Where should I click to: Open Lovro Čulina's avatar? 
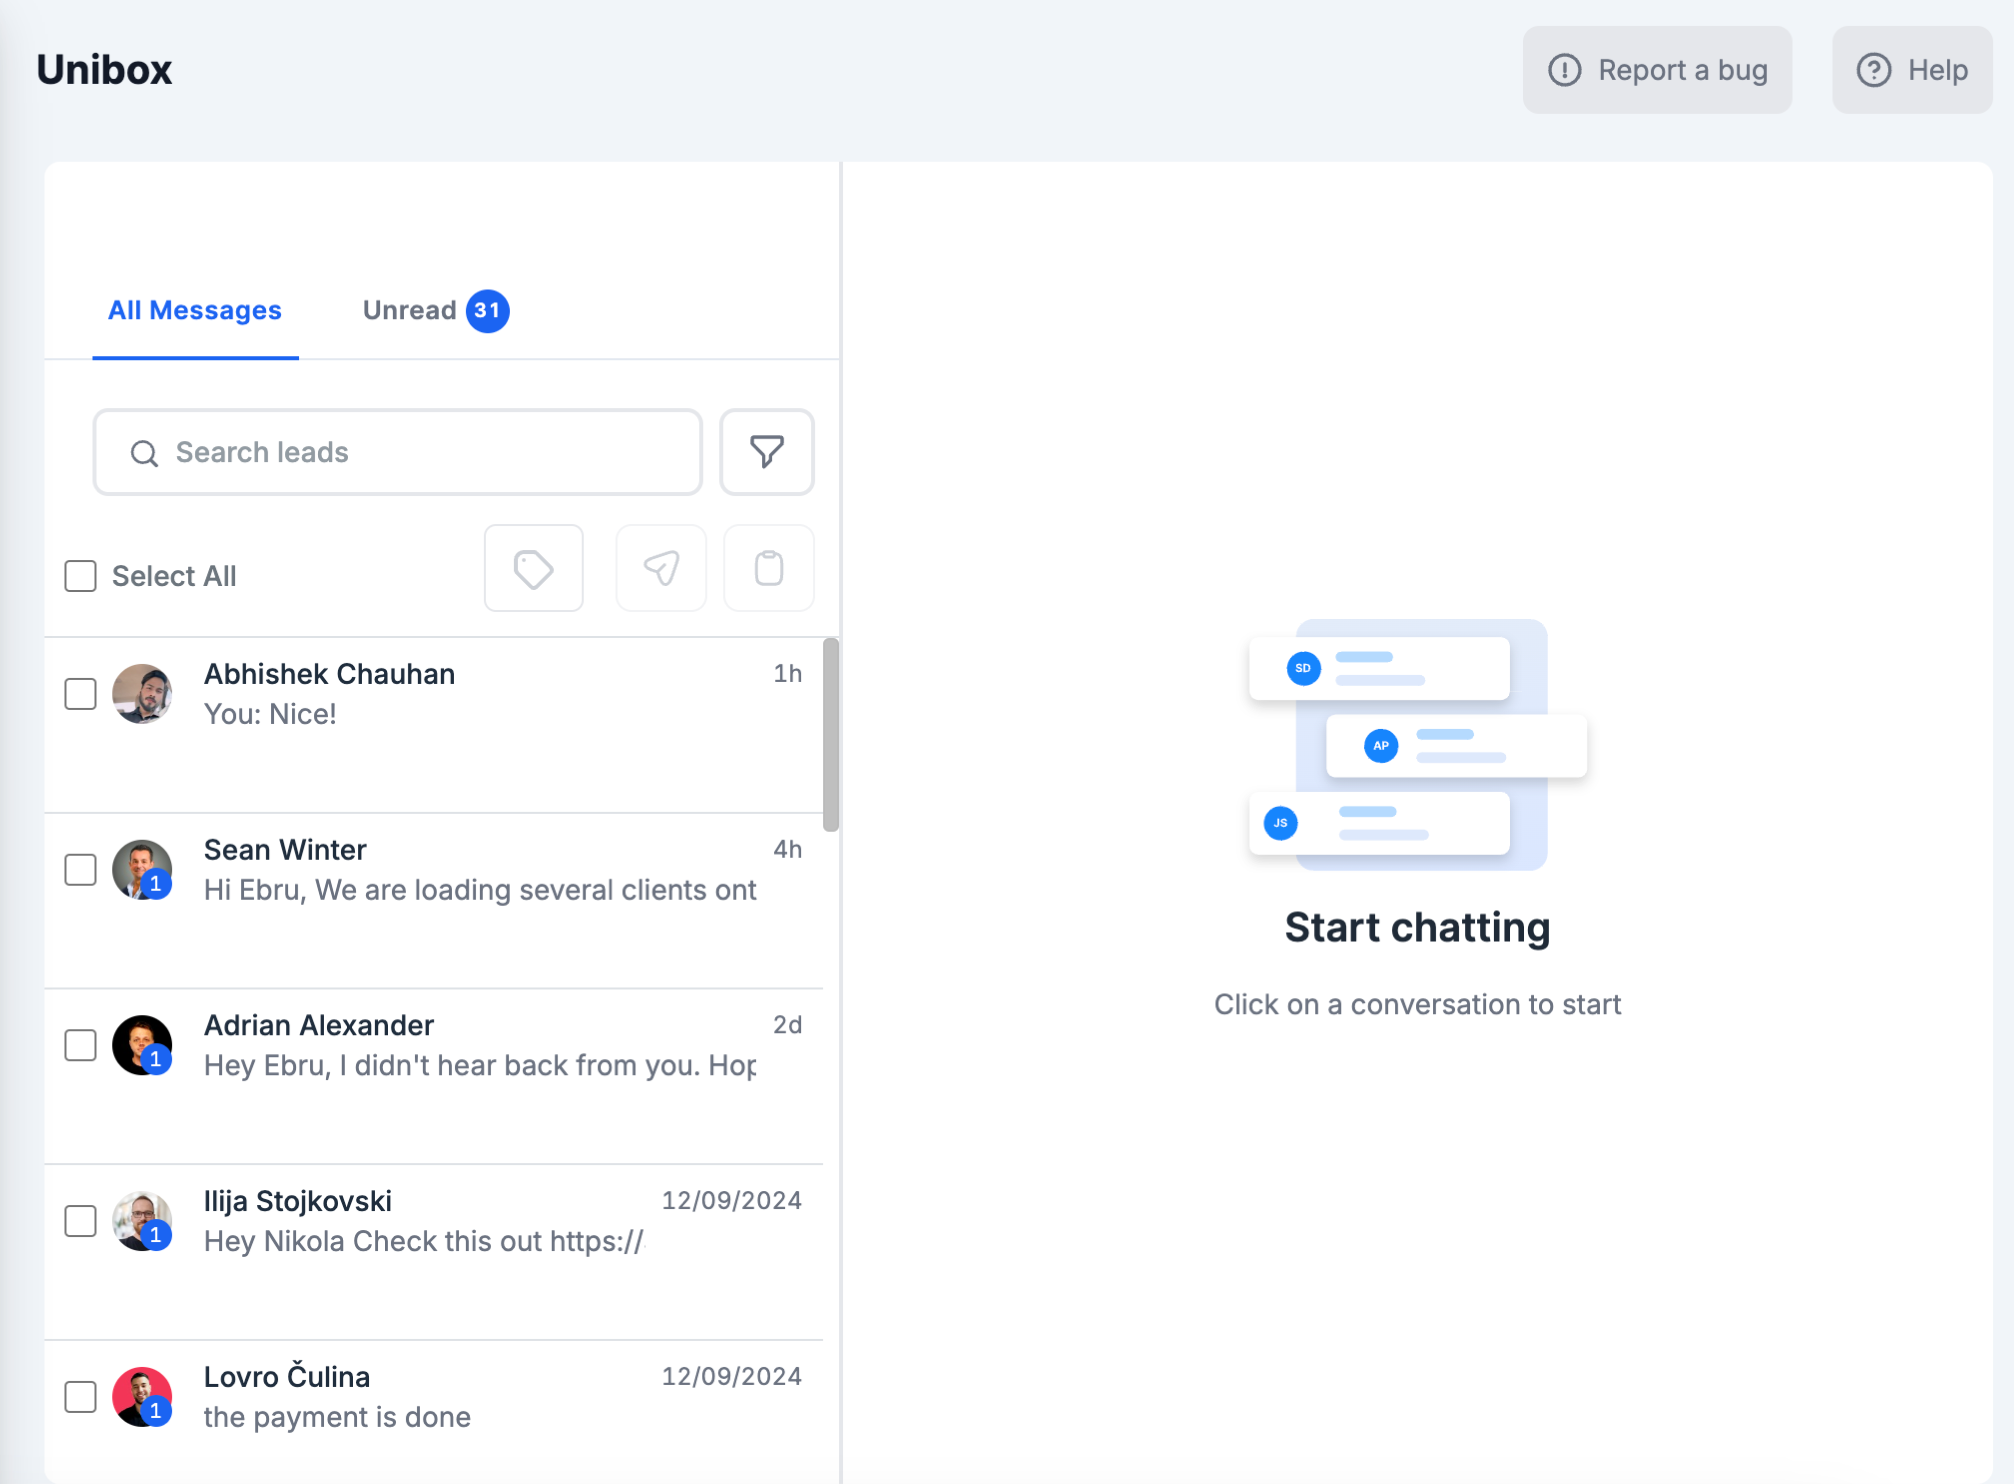pyautogui.click(x=142, y=1397)
